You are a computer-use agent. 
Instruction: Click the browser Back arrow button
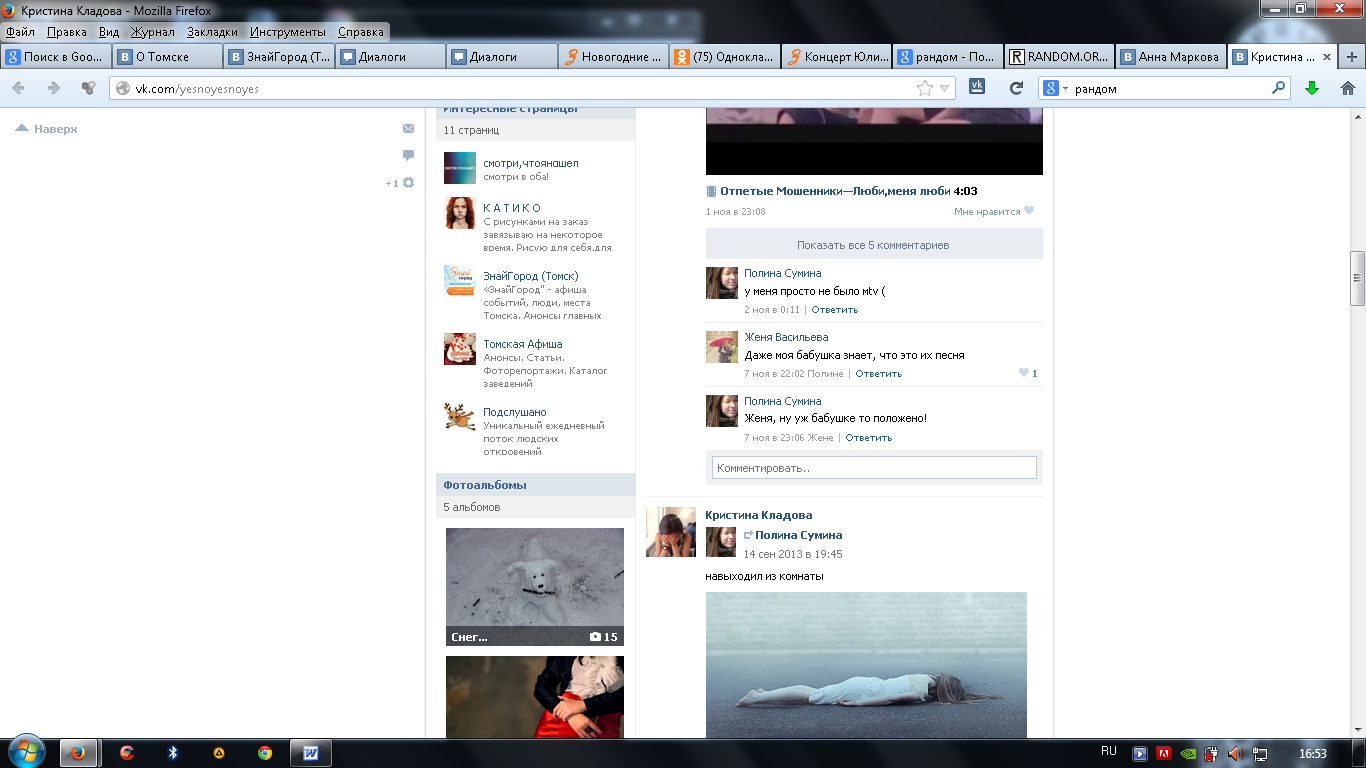pyautogui.click(x=19, y=88)
